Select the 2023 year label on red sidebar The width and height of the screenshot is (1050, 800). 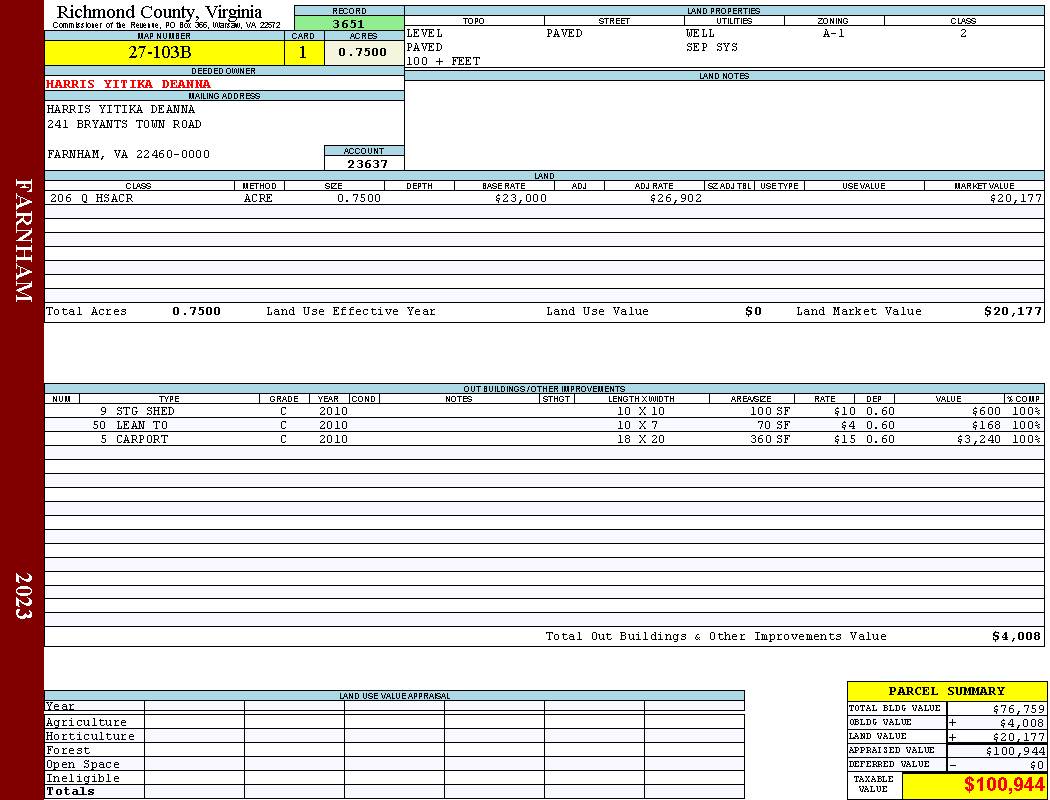click(23, 596)
